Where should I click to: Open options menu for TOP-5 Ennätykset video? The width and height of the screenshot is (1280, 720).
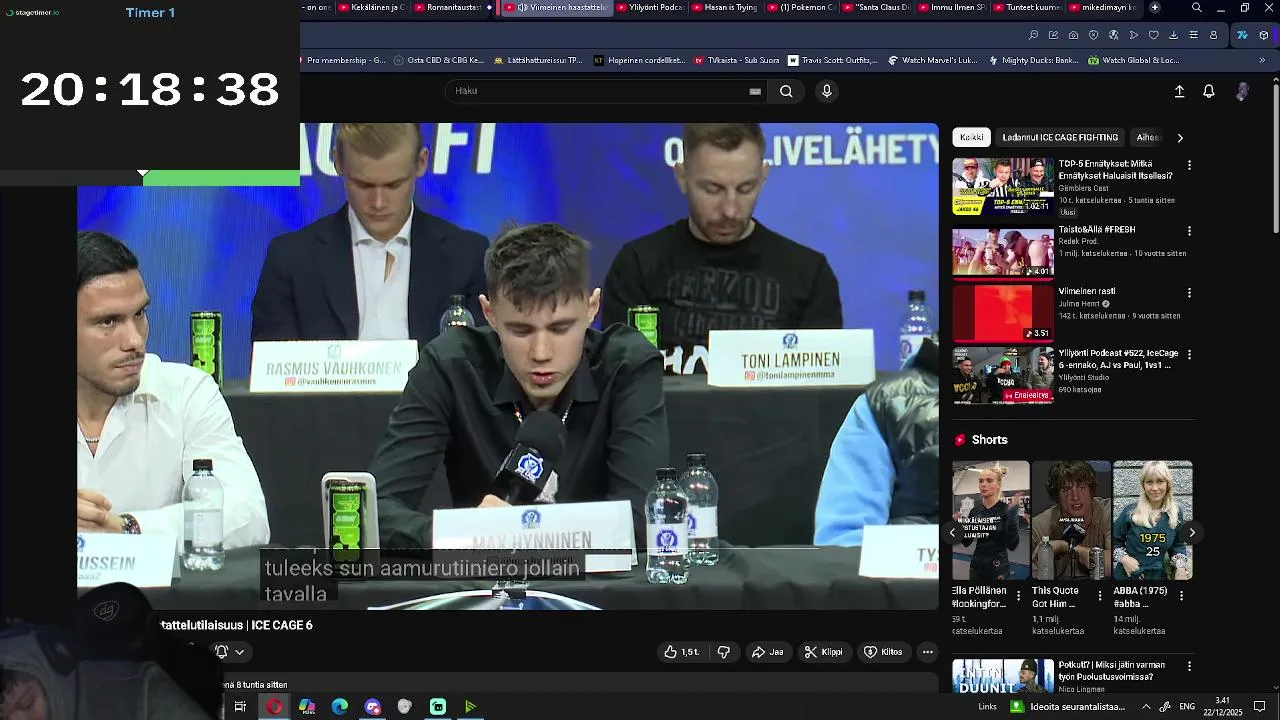coord(1189,164)
